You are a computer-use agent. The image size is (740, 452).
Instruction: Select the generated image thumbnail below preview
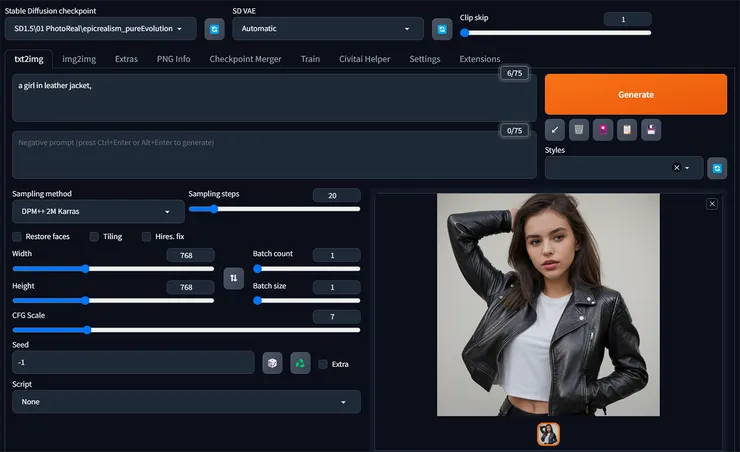pyautogui.click(x=548, y=434)
